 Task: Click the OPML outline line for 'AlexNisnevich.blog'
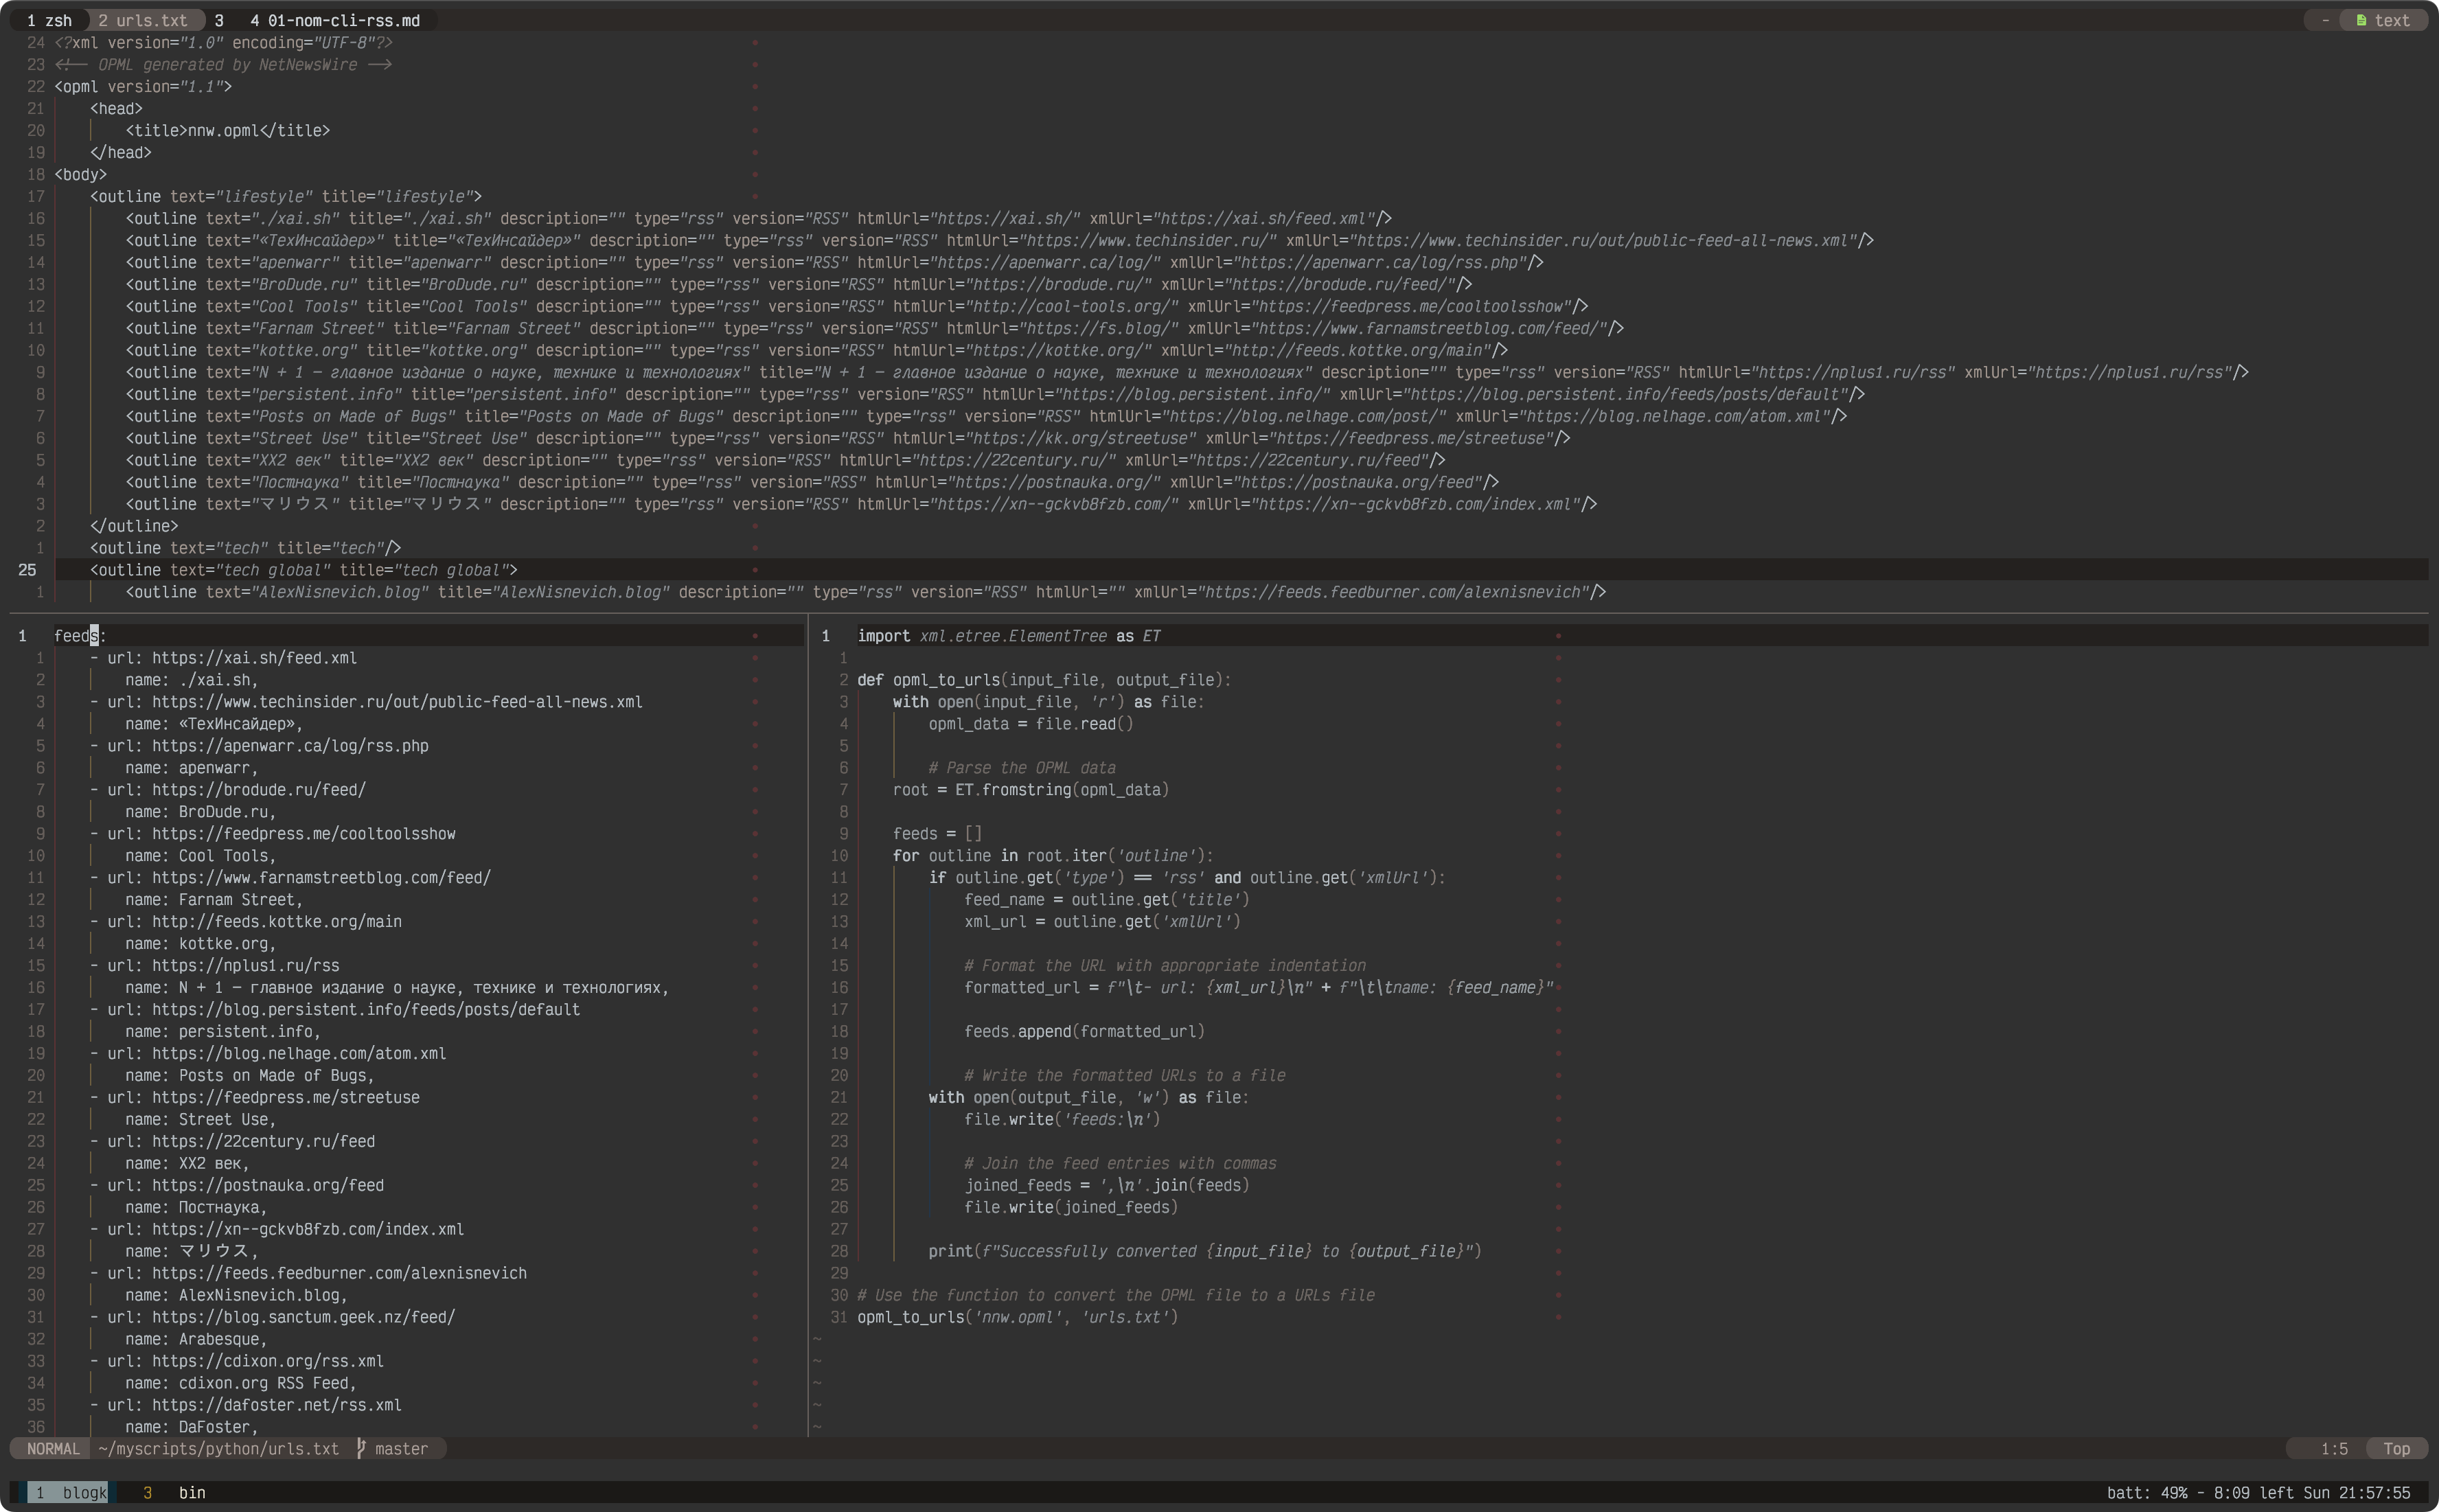[x=865, y=591]
